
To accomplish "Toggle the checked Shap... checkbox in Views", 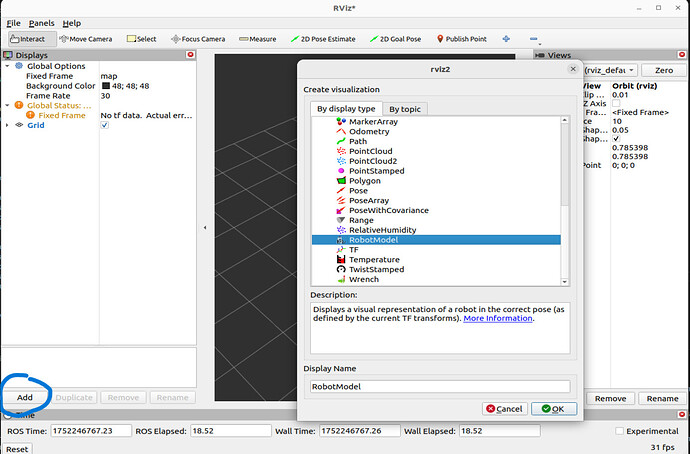I will tap(616, 139).
